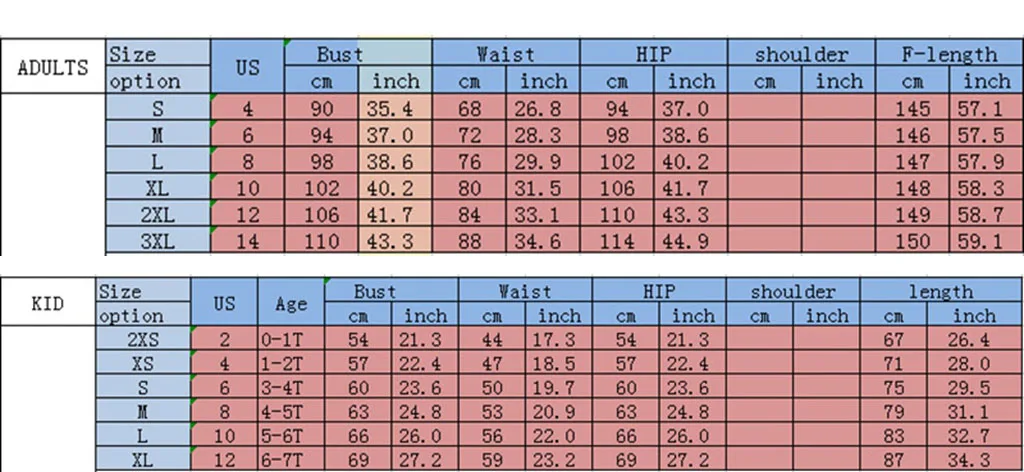The height and width of the screenshot is (472, 1024).
Task: Click the kid table HIP header
Action: click(659, 291)
